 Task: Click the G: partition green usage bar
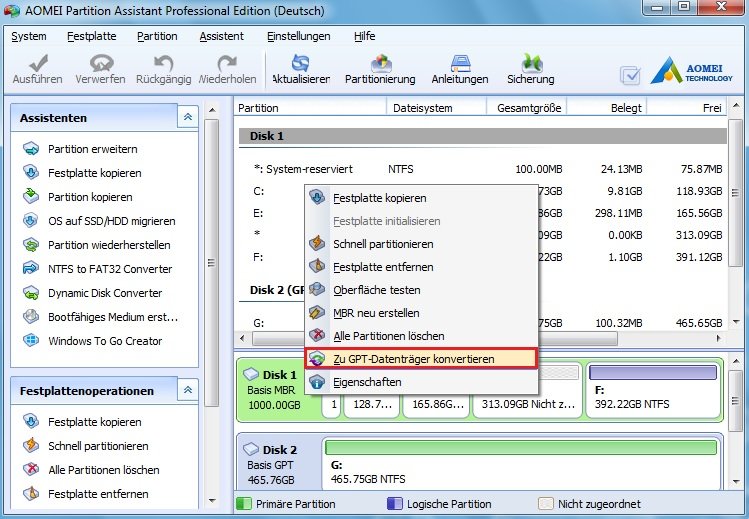click(x=521, y=447)
